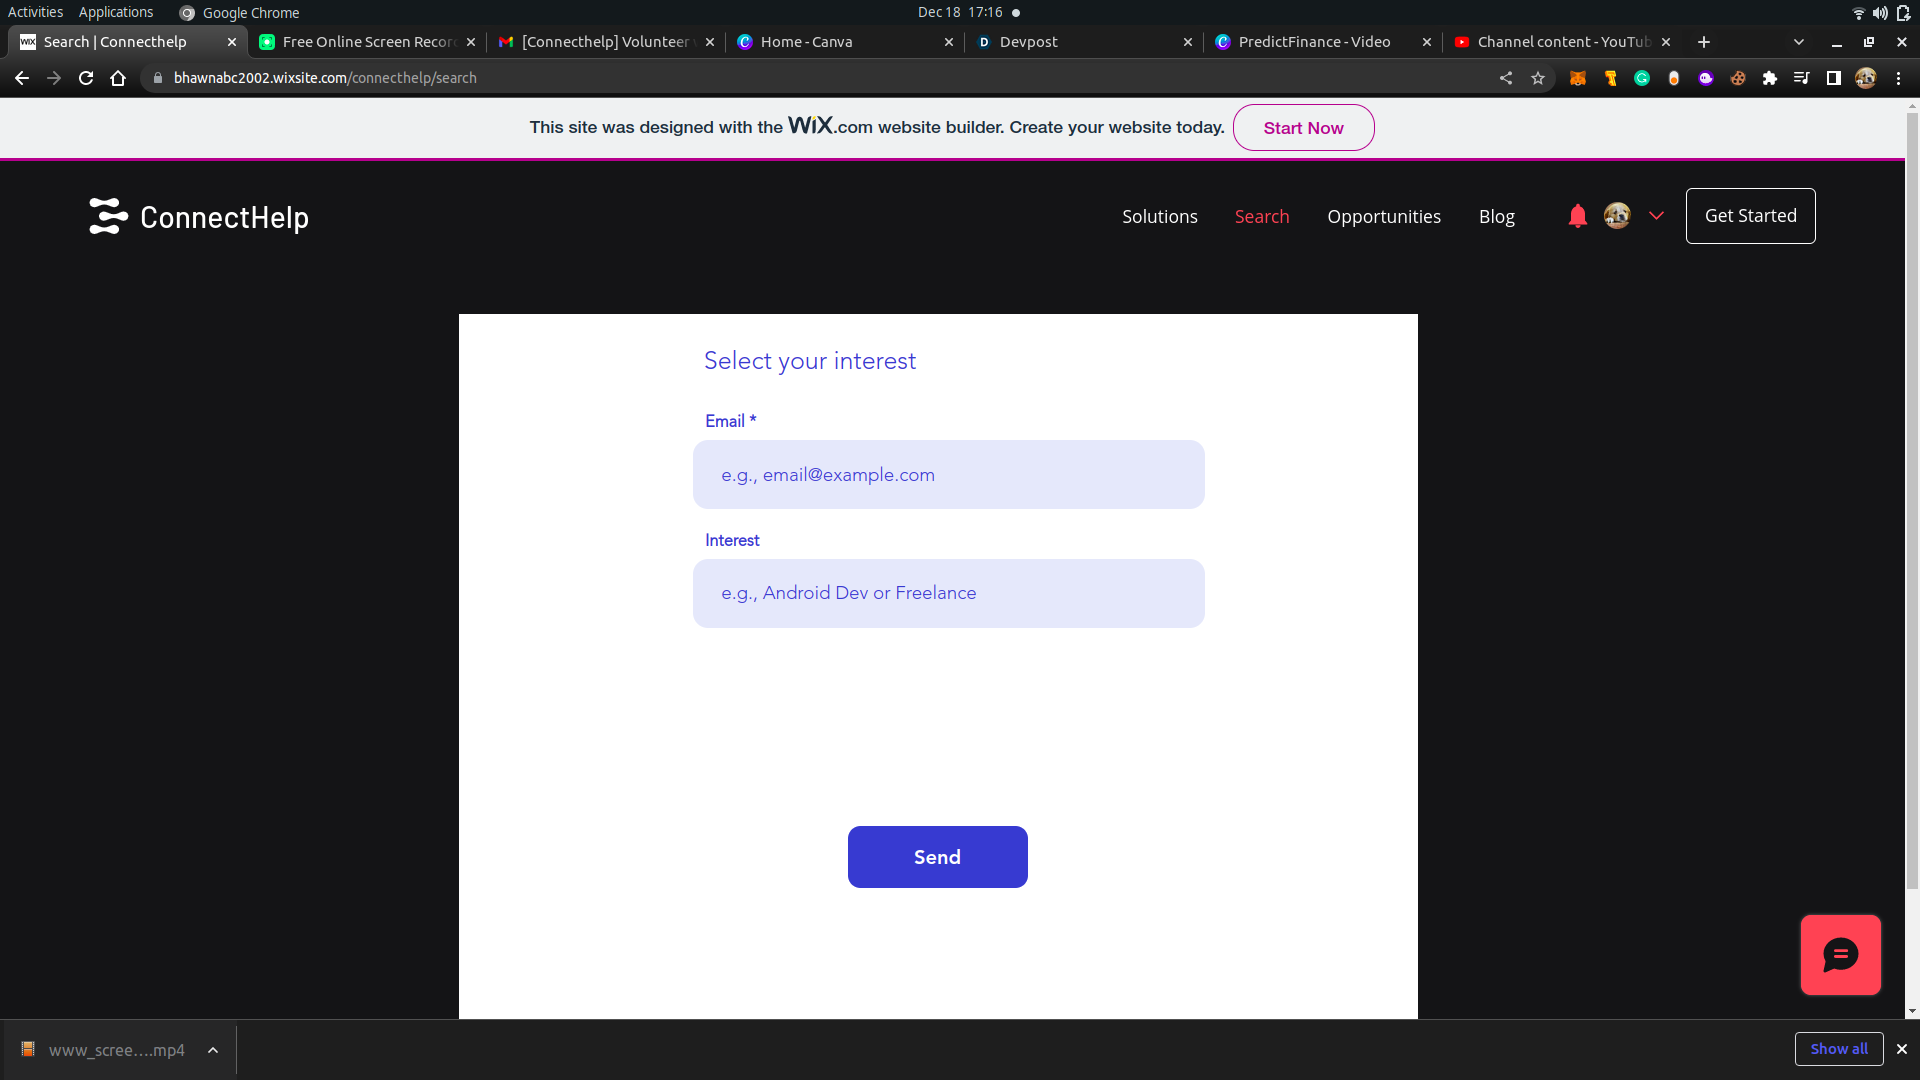
Task: Click the Get Started button
Action: pos(1750,216)
